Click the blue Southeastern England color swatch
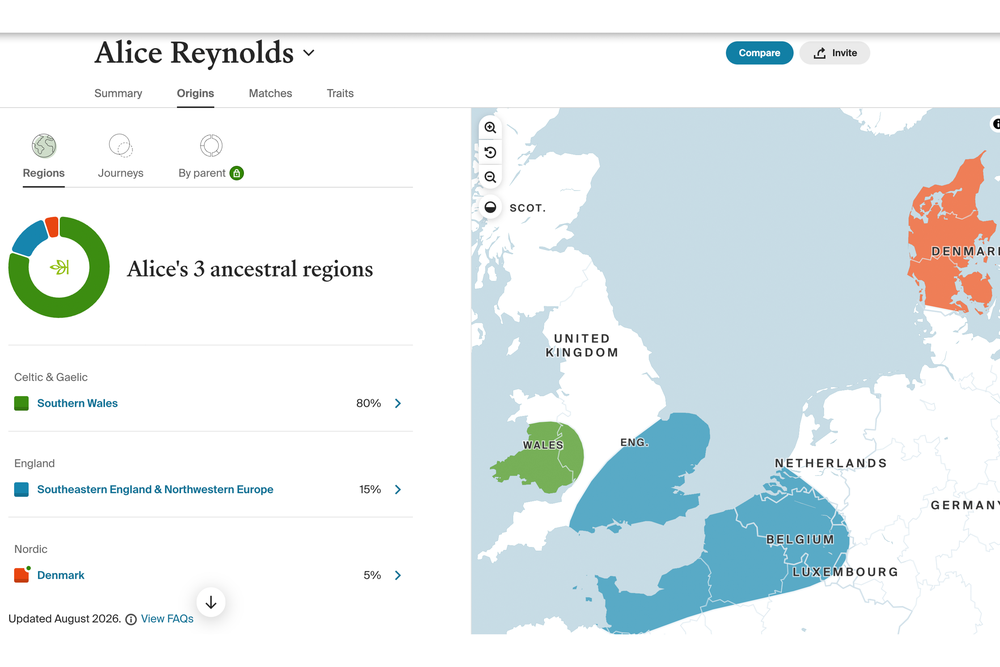 click(22, 489)
